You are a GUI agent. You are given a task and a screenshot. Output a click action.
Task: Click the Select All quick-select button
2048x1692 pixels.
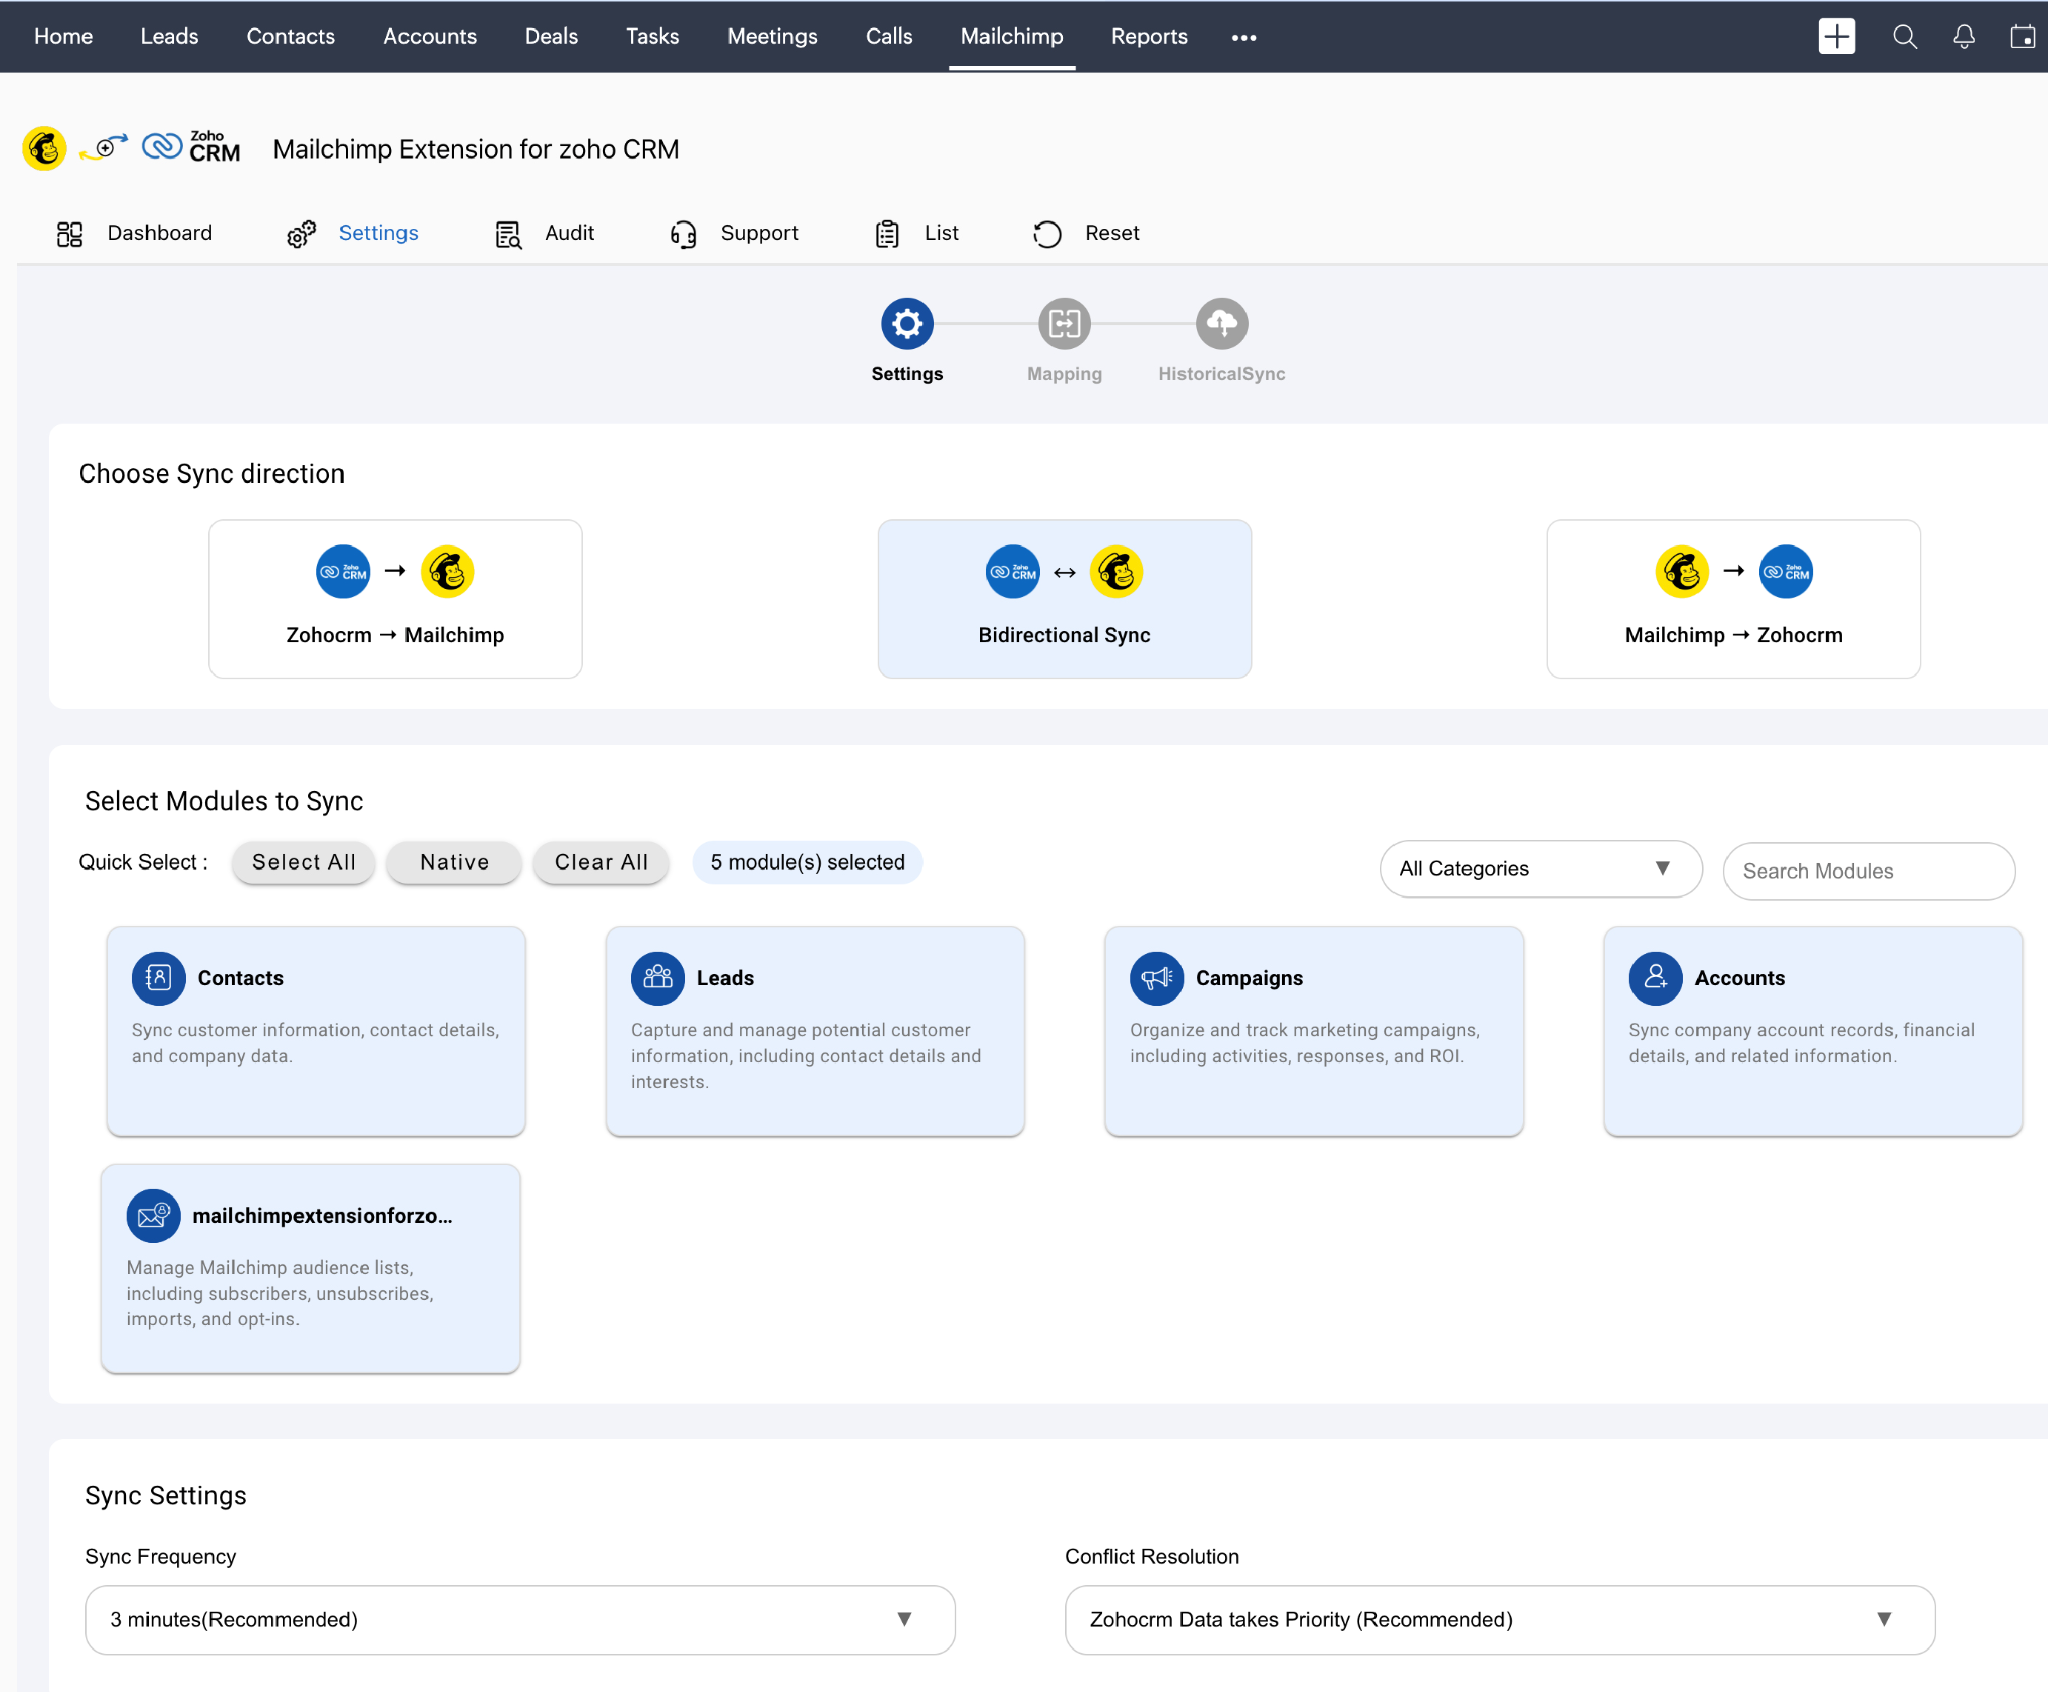point(304,863)
